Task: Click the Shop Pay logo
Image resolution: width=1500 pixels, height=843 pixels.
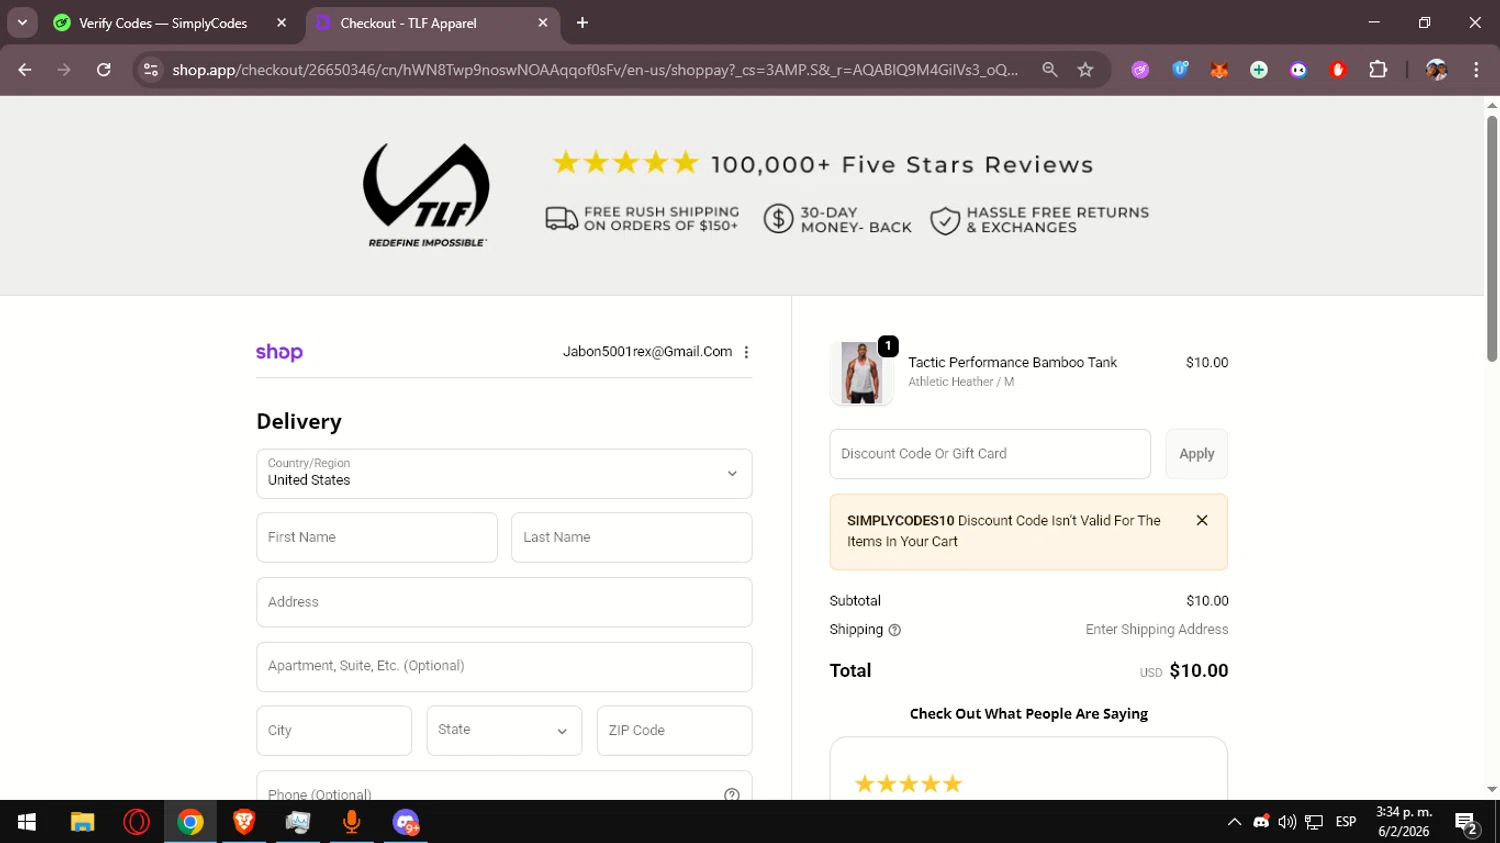Action: (x=279, y=352)
